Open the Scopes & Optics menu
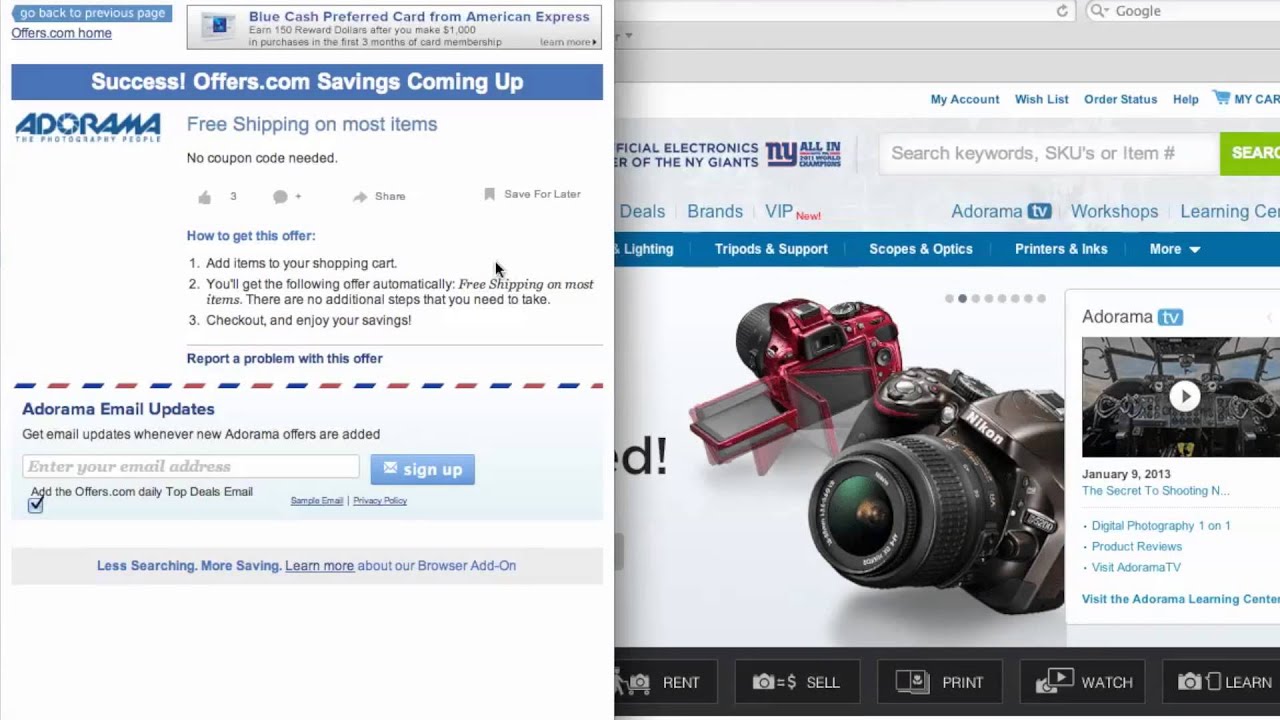 (x=920, y=249)
